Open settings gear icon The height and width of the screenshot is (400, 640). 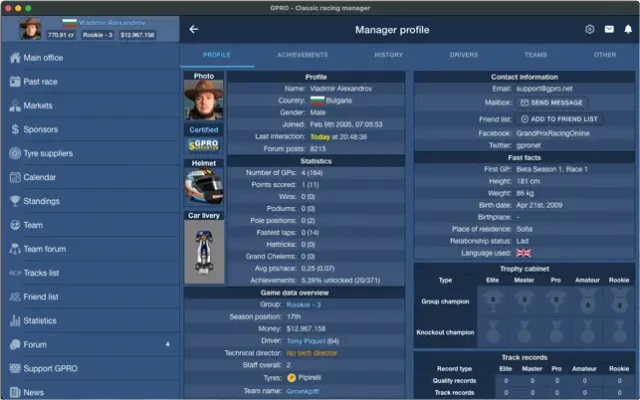[x=589, y=29]
